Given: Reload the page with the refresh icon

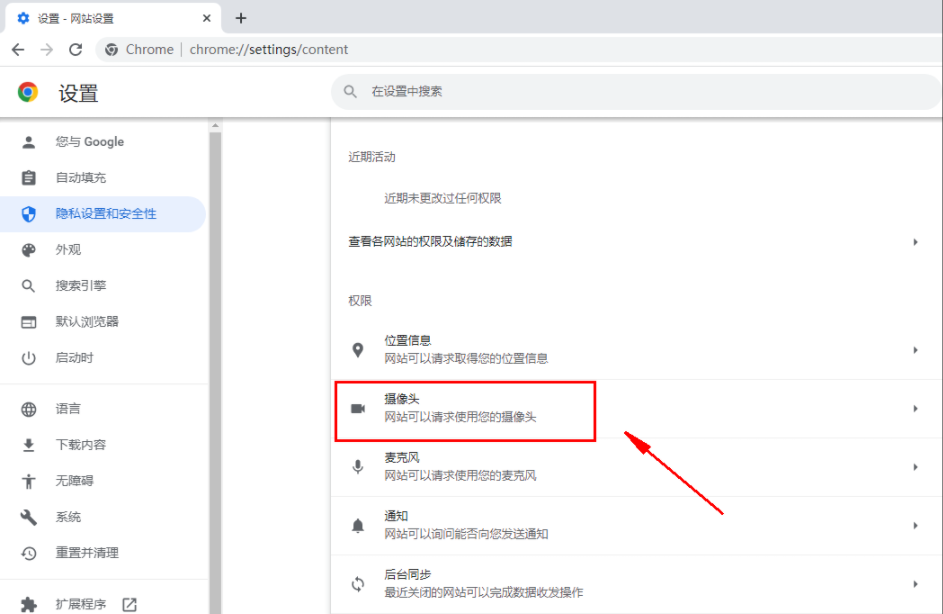Looking at the screenshot, I should tap(75, 49).
